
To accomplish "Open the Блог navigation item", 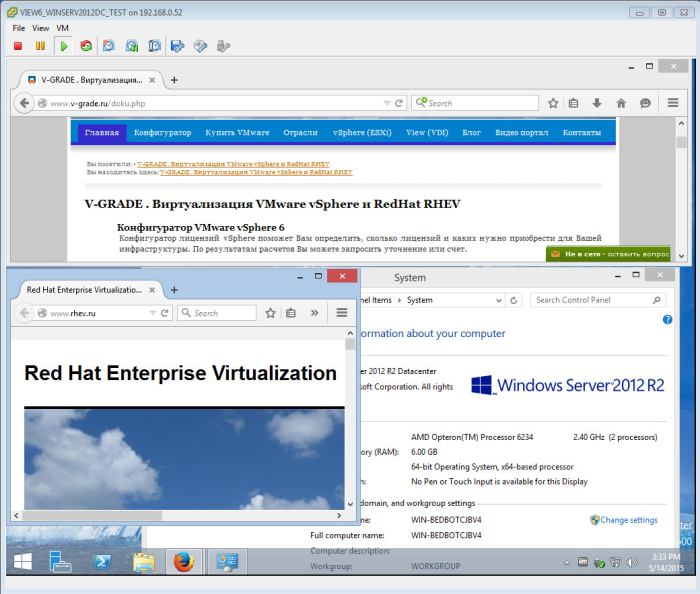I will (x=471, y=133).
